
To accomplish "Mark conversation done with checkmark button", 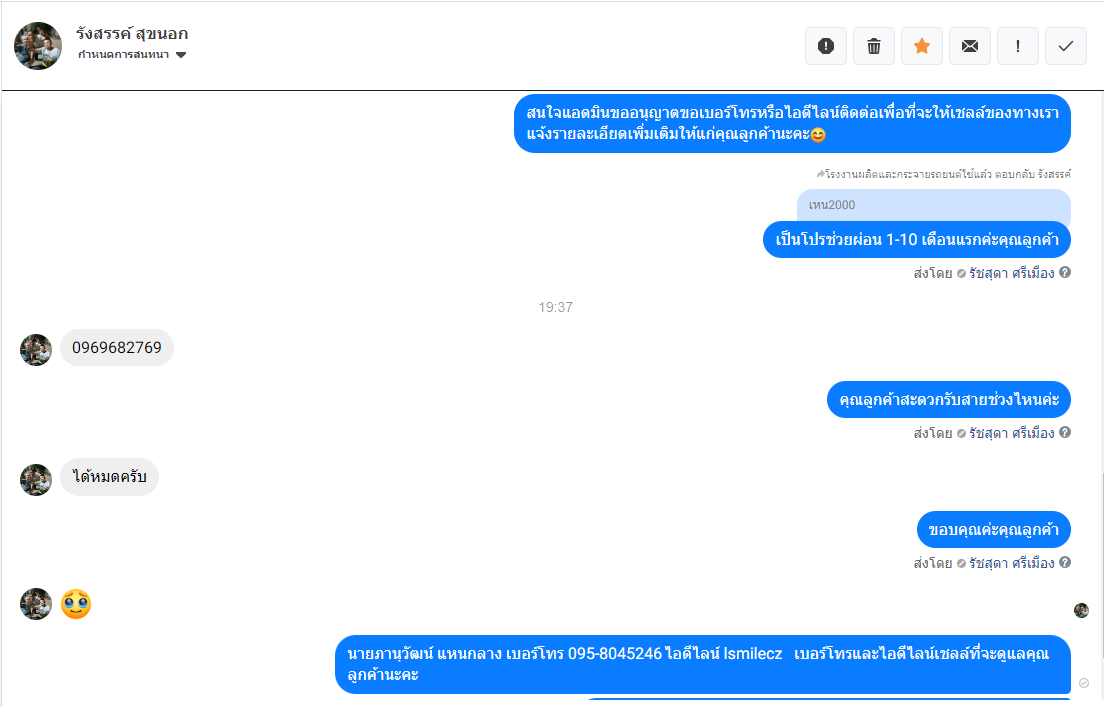I will [x=1066, y=46].
